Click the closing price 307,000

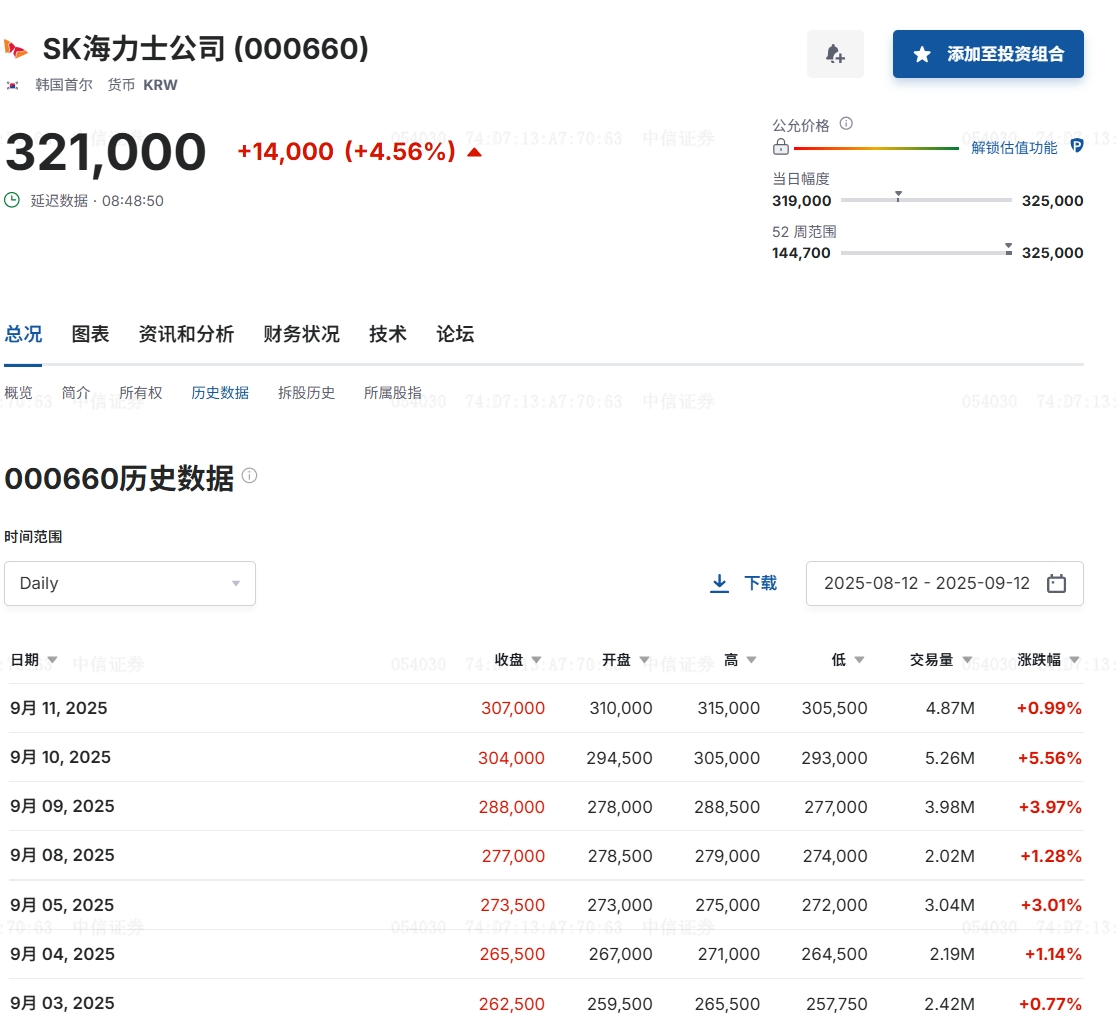512,708
